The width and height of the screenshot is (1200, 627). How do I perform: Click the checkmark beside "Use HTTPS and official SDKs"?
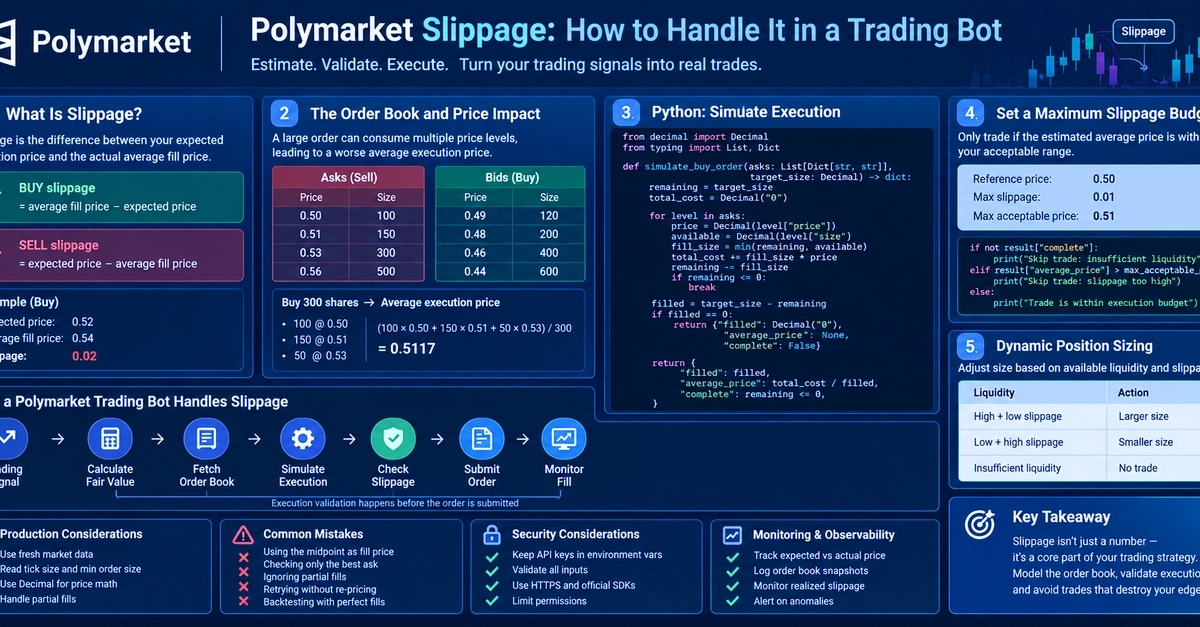click(x=491, y=586)
